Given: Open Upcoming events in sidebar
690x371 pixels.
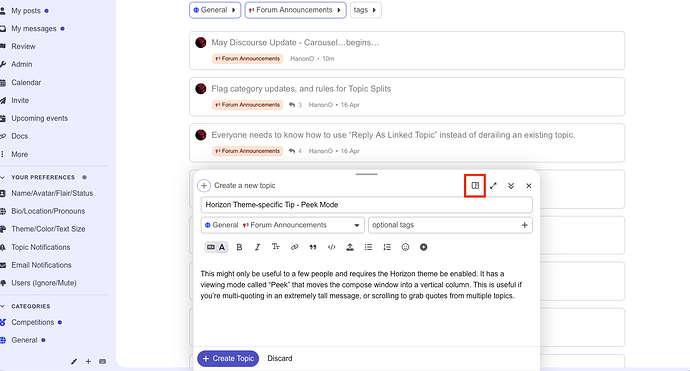Looking at the screenshot, I should point(39,118).
